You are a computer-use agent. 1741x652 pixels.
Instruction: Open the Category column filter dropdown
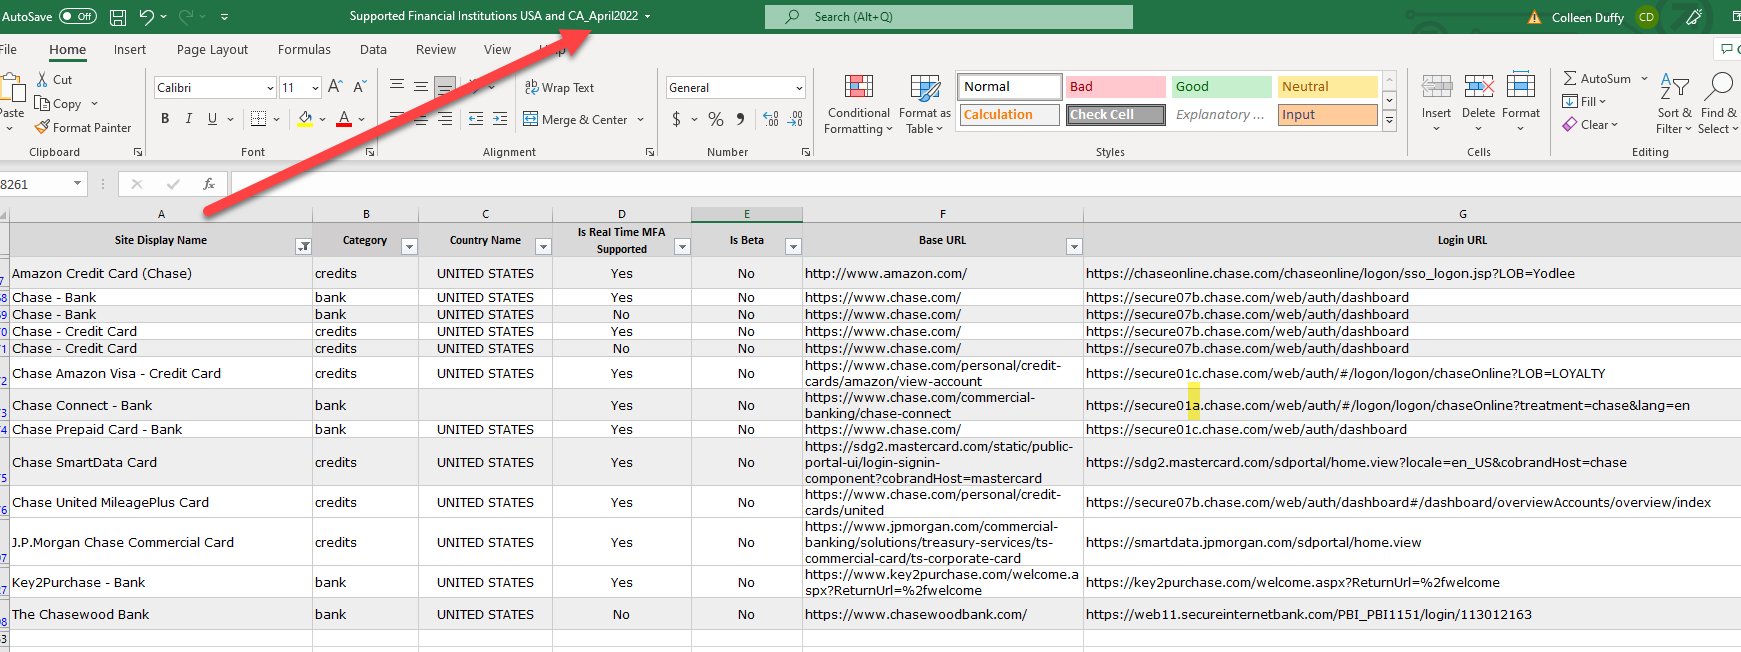point(409,247)
